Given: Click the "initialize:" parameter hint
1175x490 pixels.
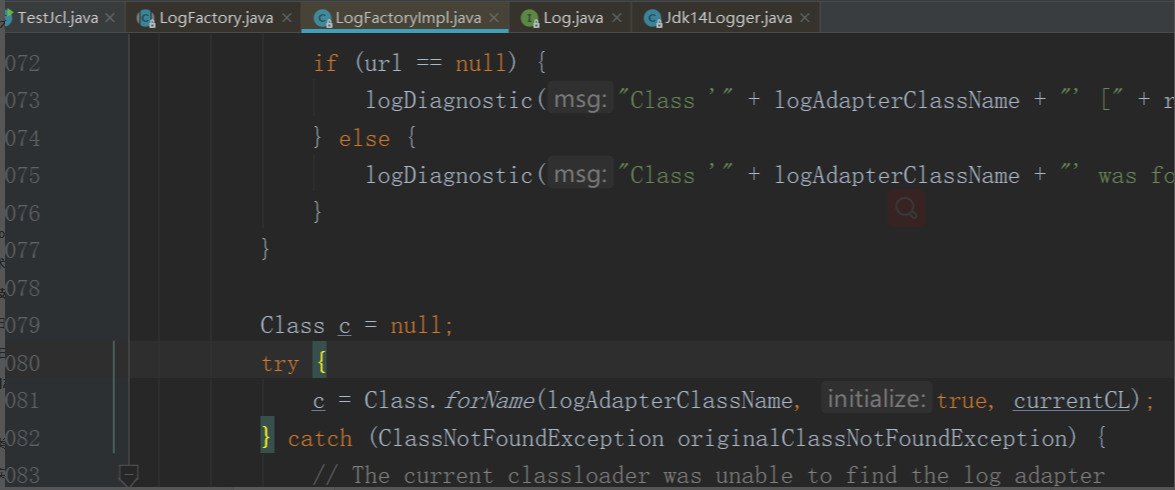Looking at the screenshot, I should pyautogui.click(x=877, y=398).
